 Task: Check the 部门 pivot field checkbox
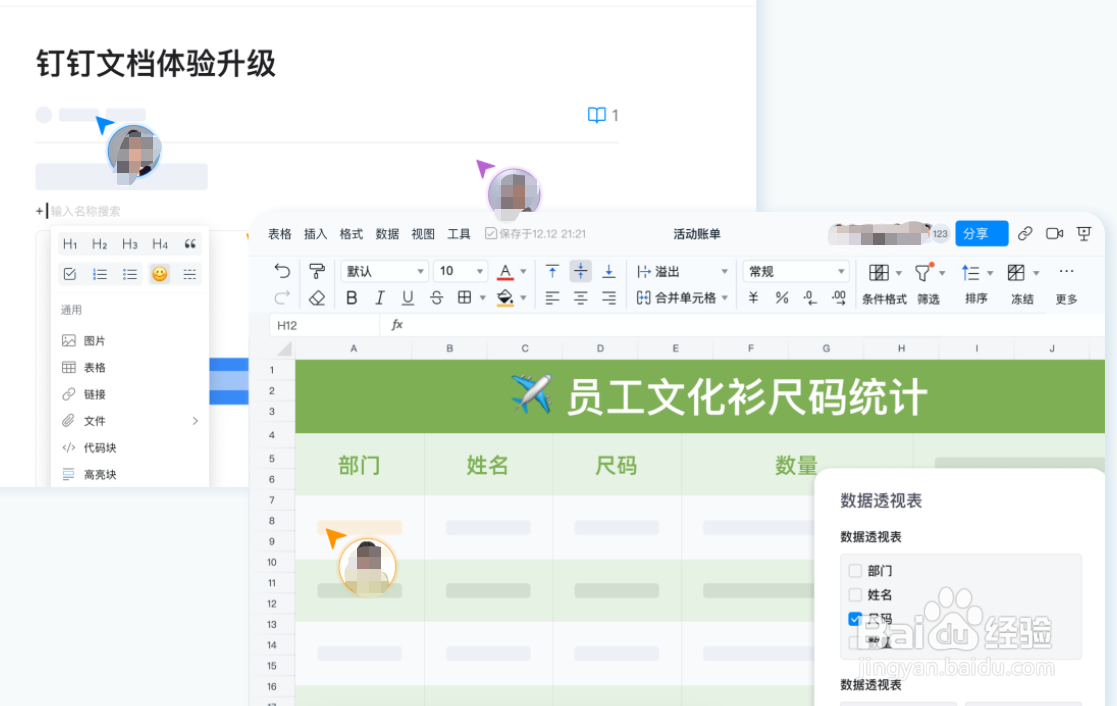coord(855,571)
